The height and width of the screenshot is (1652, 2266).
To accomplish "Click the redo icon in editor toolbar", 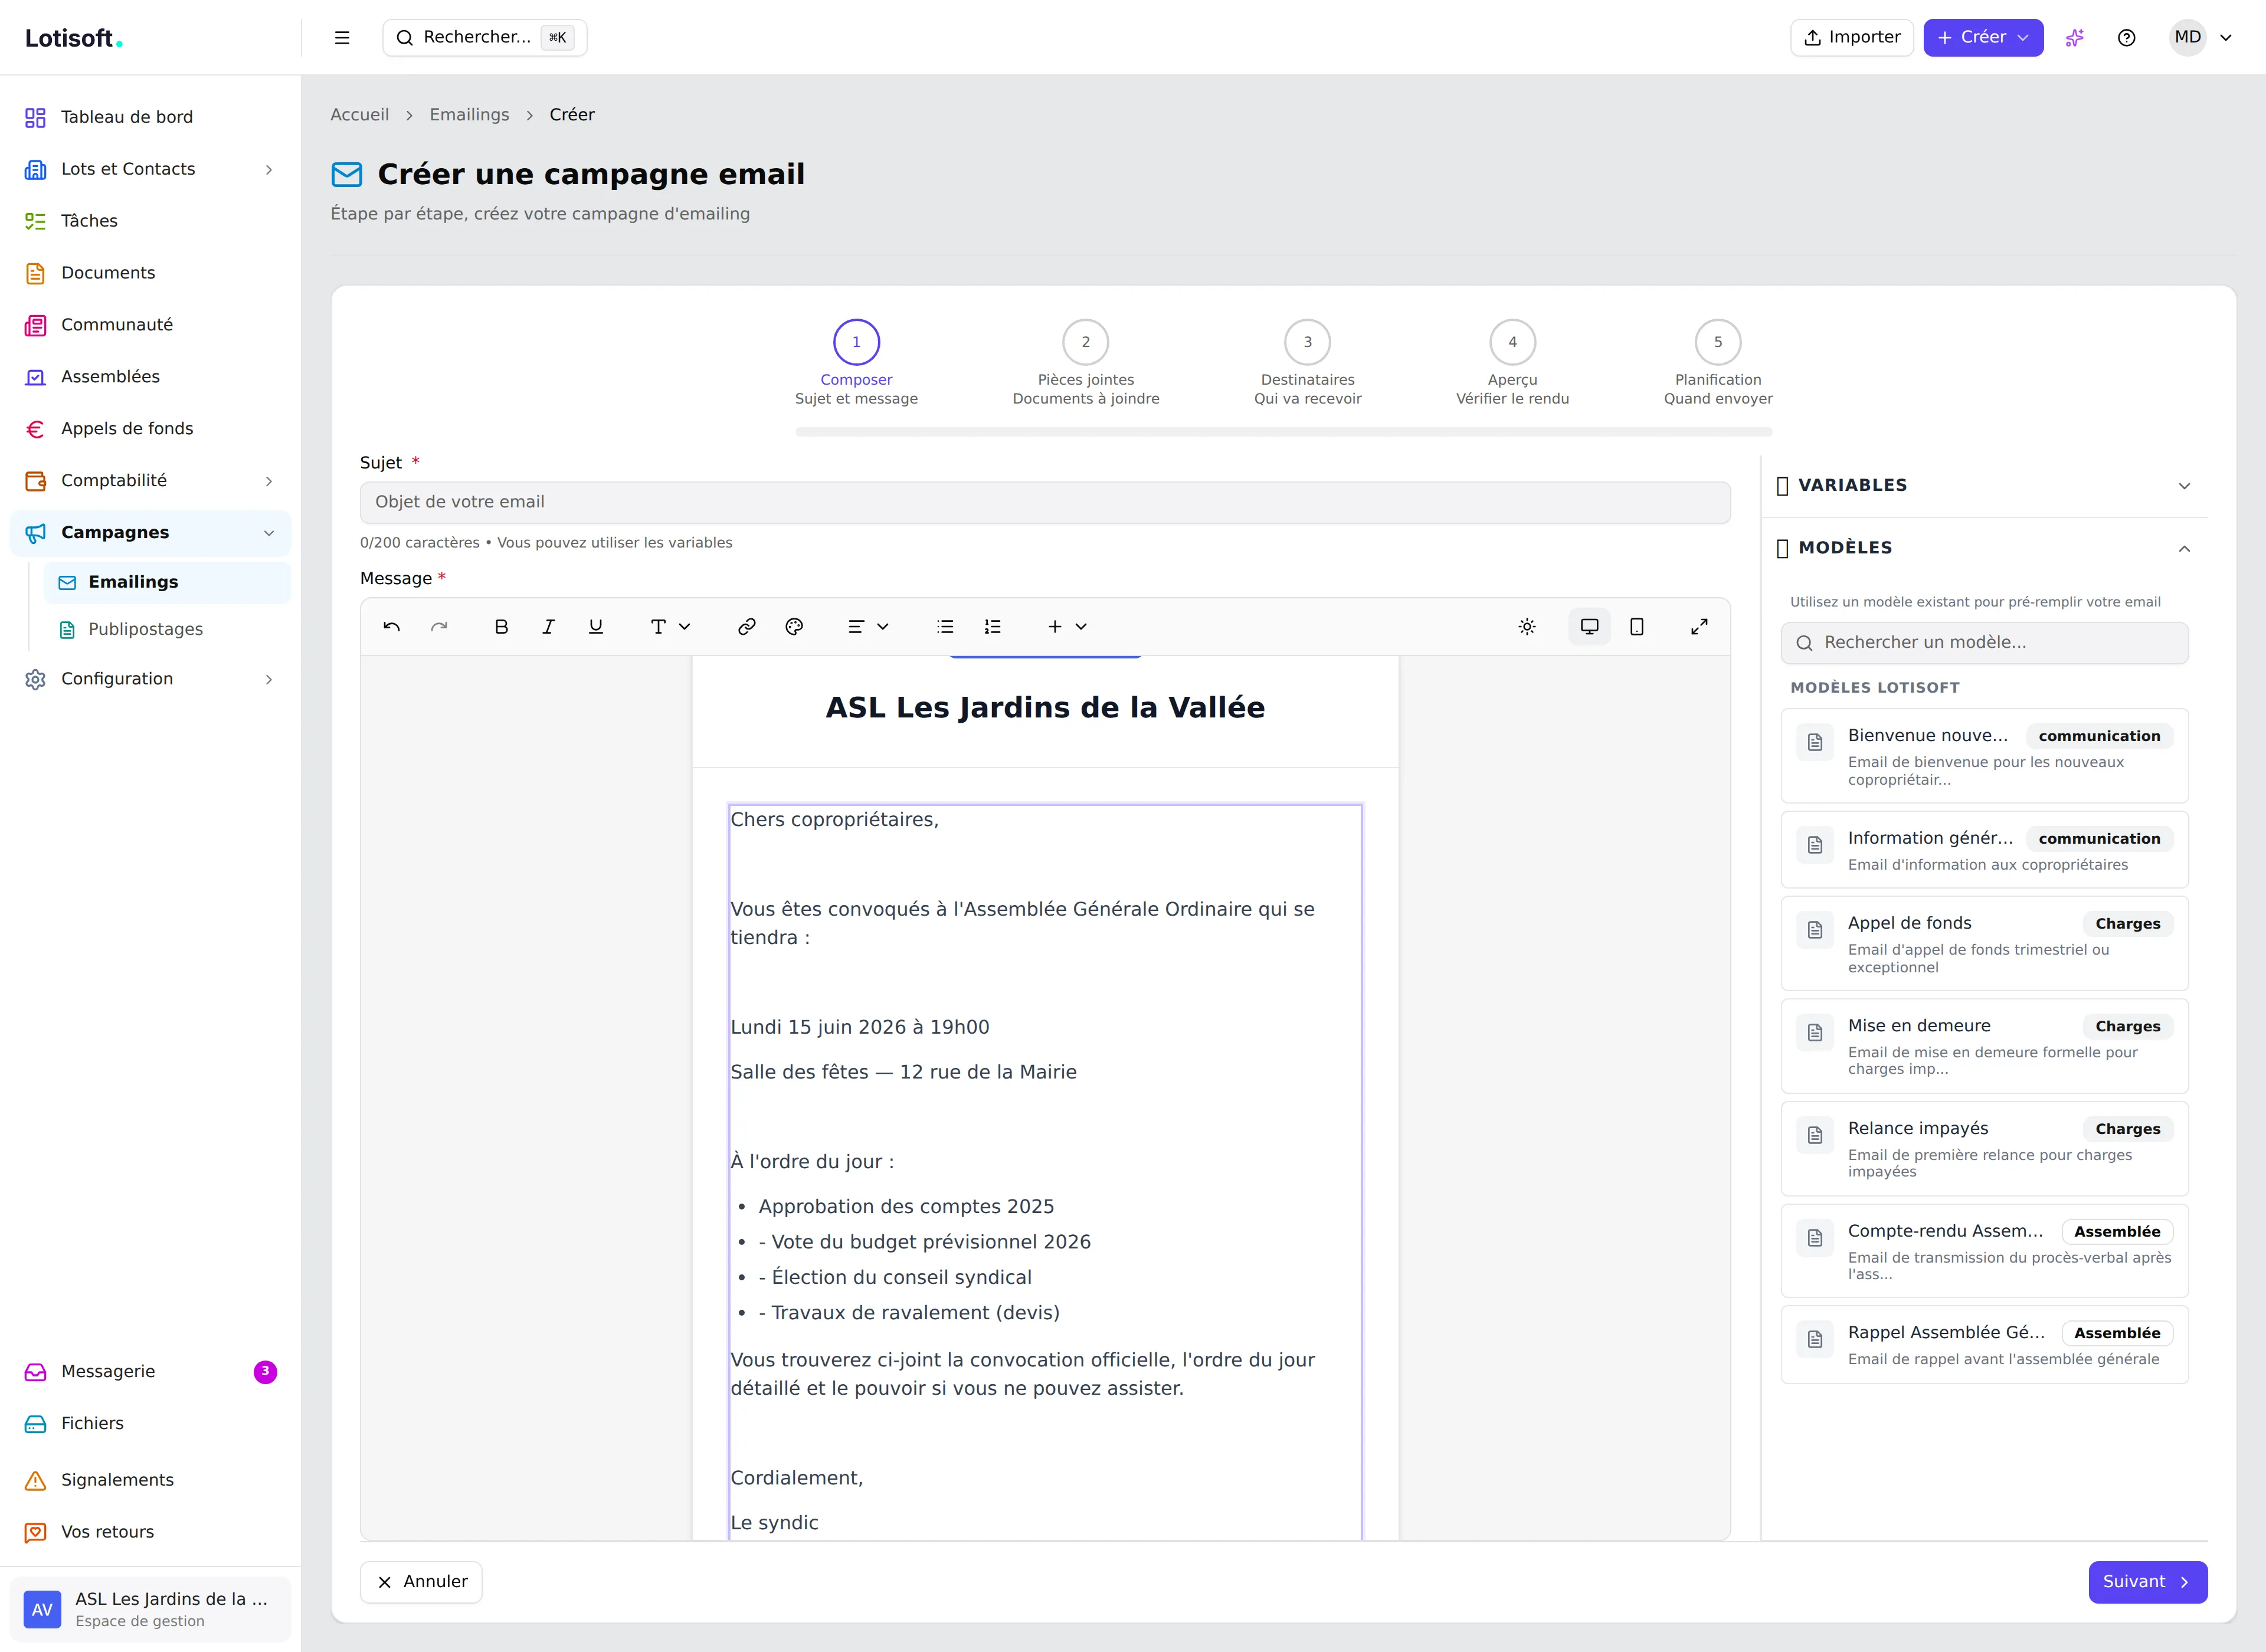I will [439, 627].
